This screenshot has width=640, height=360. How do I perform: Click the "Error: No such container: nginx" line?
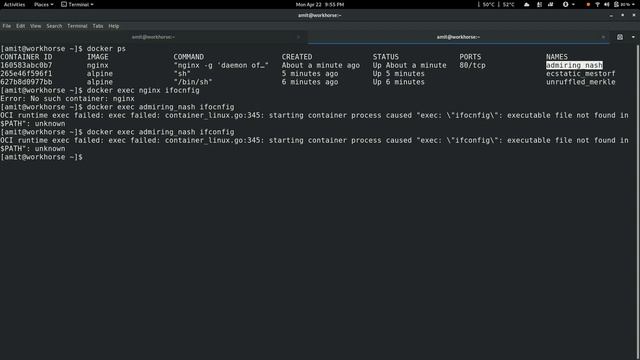pyautogui.click(x=67, y=99)
